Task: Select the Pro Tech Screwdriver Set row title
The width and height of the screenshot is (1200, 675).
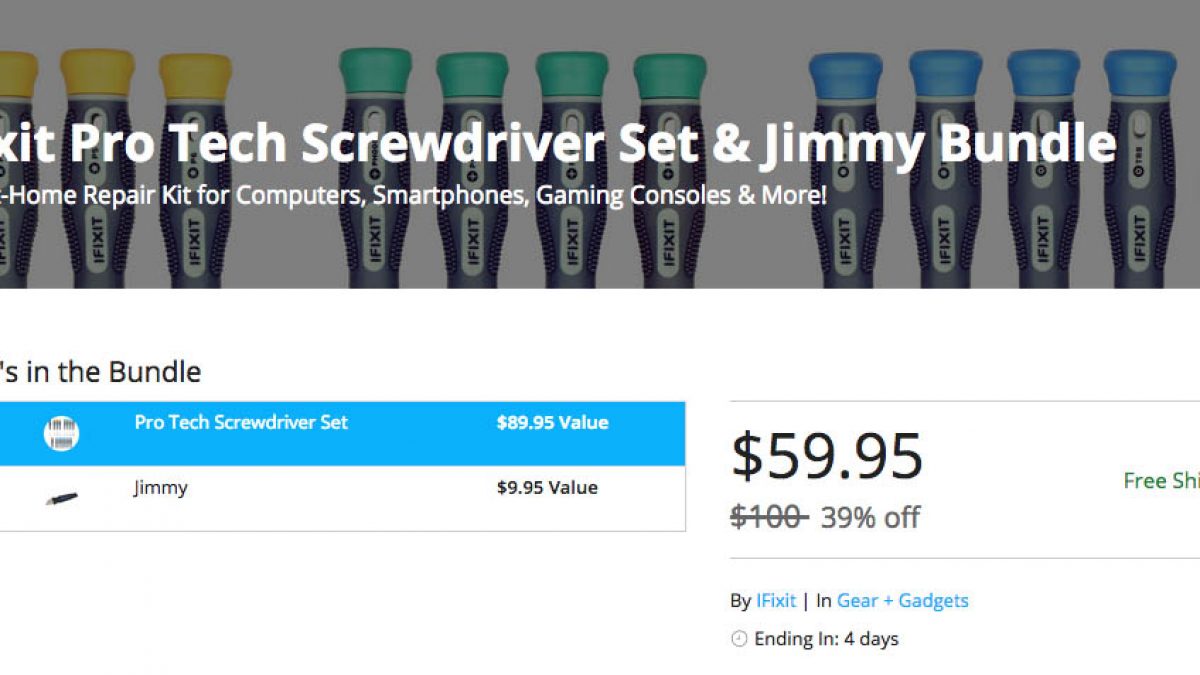Action: tap(241, 422)
